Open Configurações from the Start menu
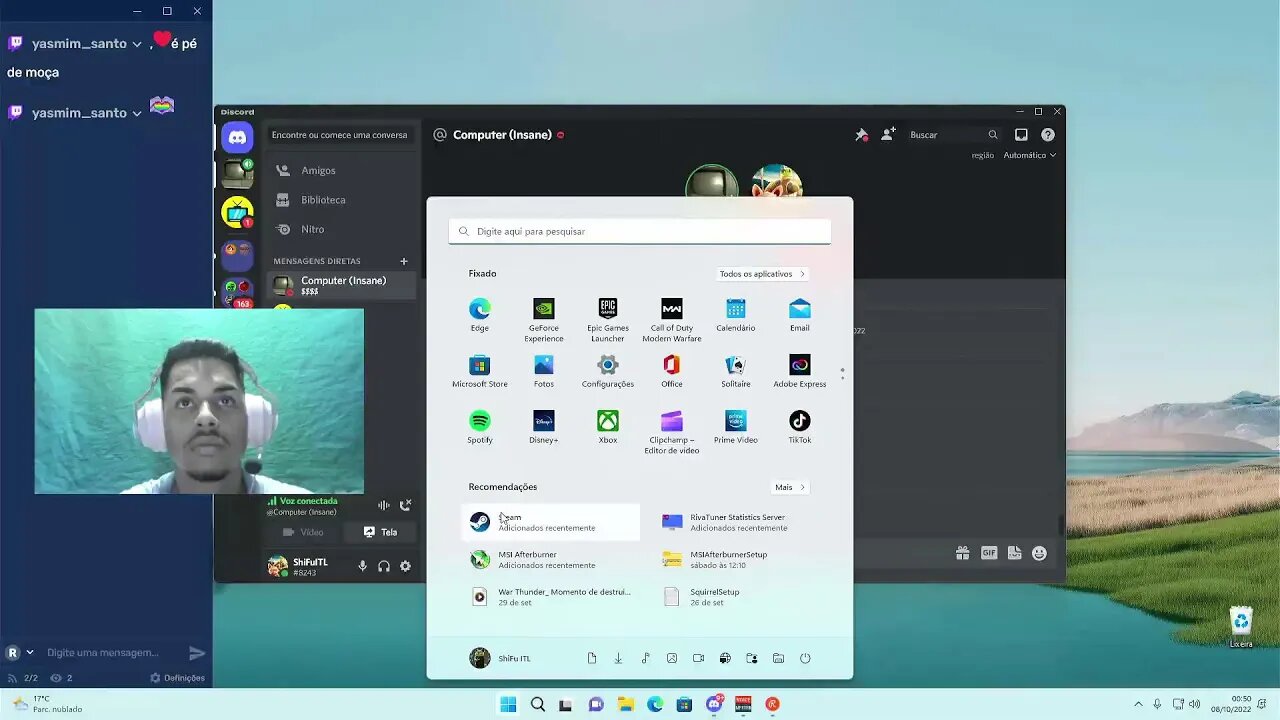This screenshot has width=1280, height=720. [608, 371]
